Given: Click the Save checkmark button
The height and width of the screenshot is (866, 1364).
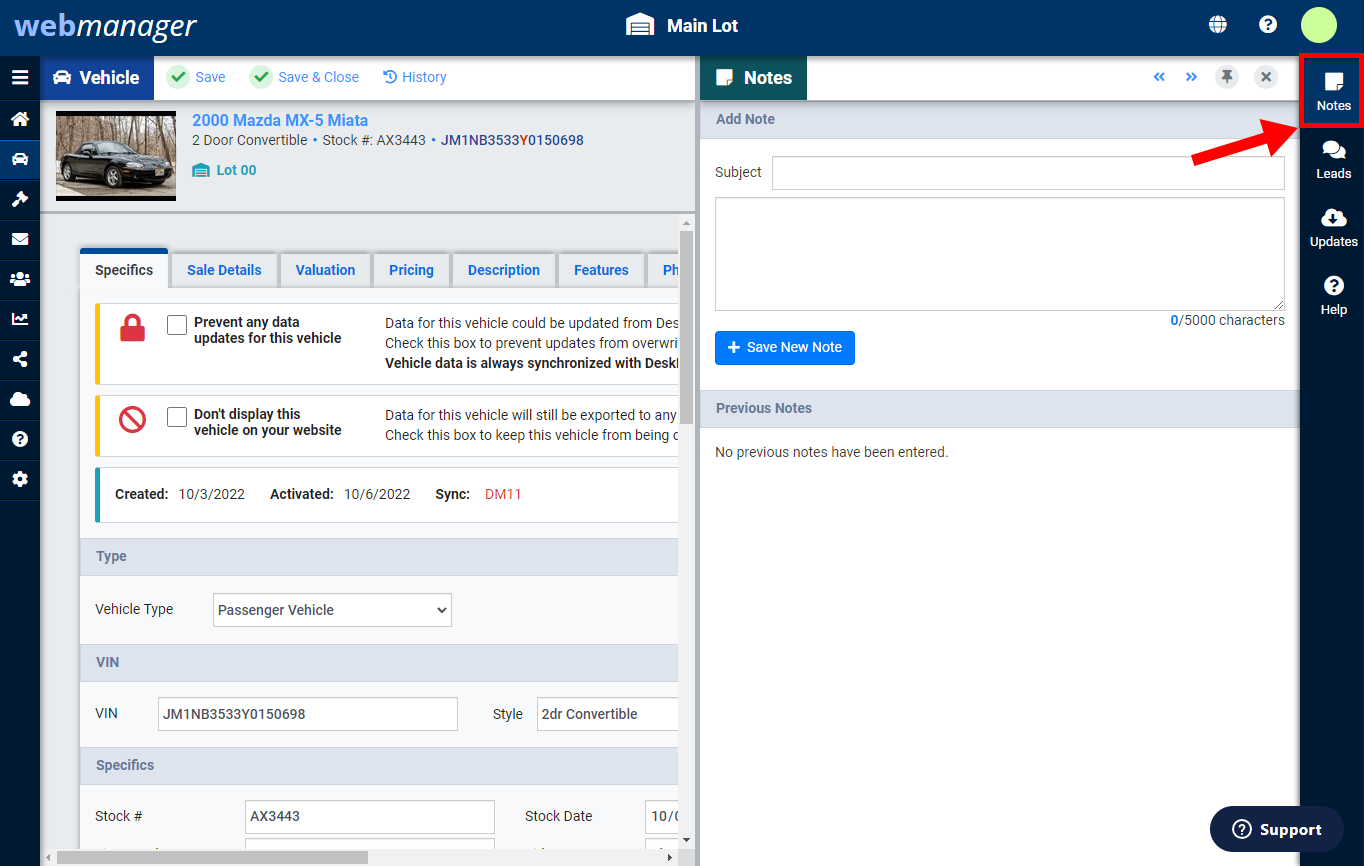Looking at the screenshot, I should tap(196, 77).
